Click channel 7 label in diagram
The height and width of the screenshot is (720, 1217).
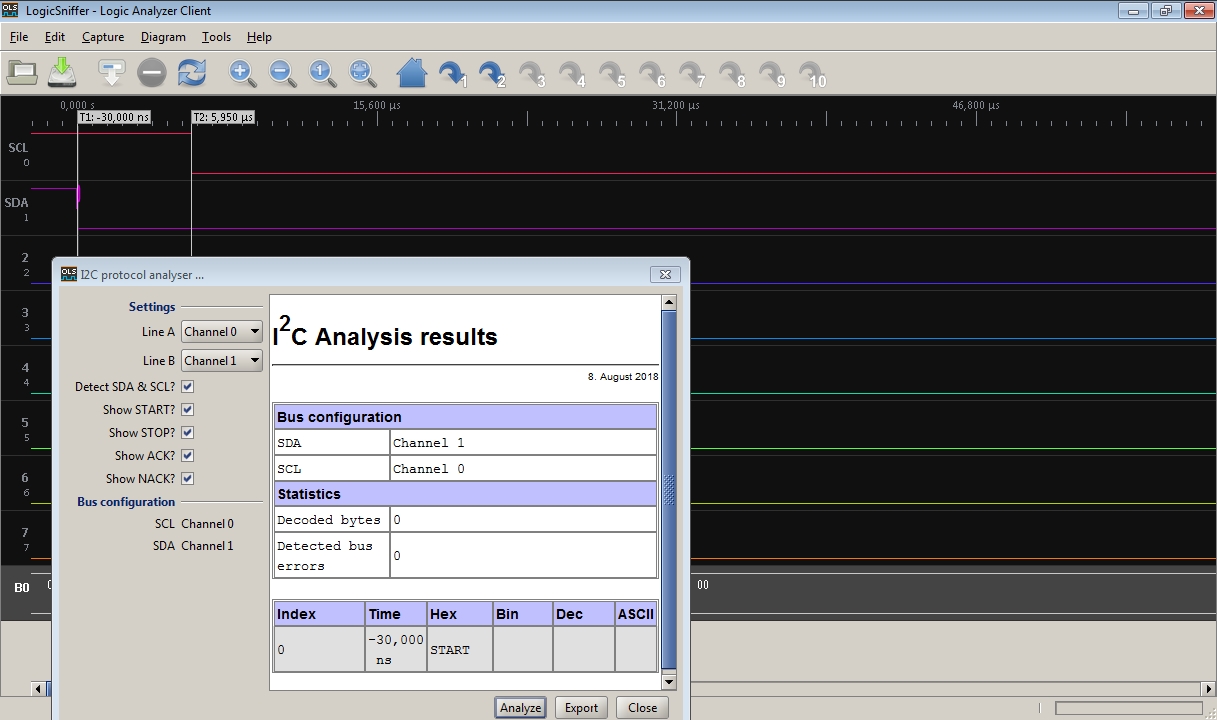coord(25,533)
